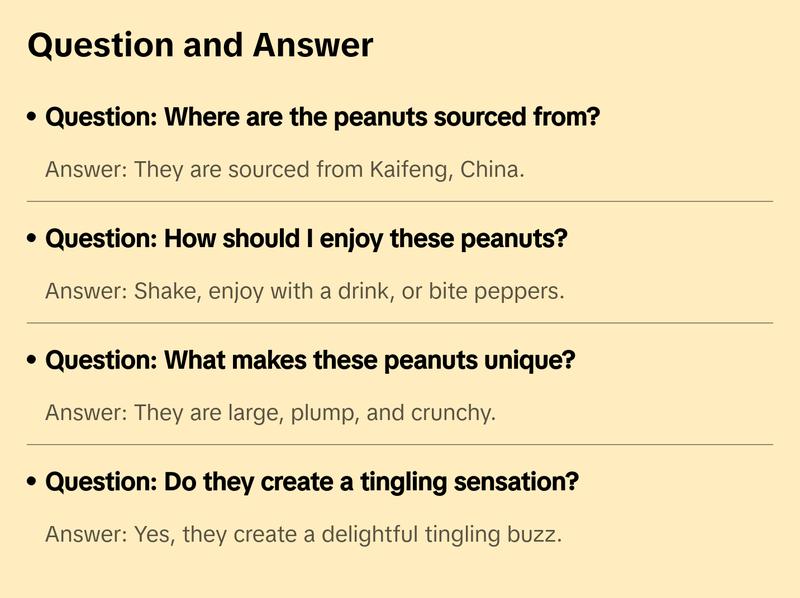Click the "Question and Answer" heading
This screenshot has width=800, height=598.
click(x=200, y=45)
